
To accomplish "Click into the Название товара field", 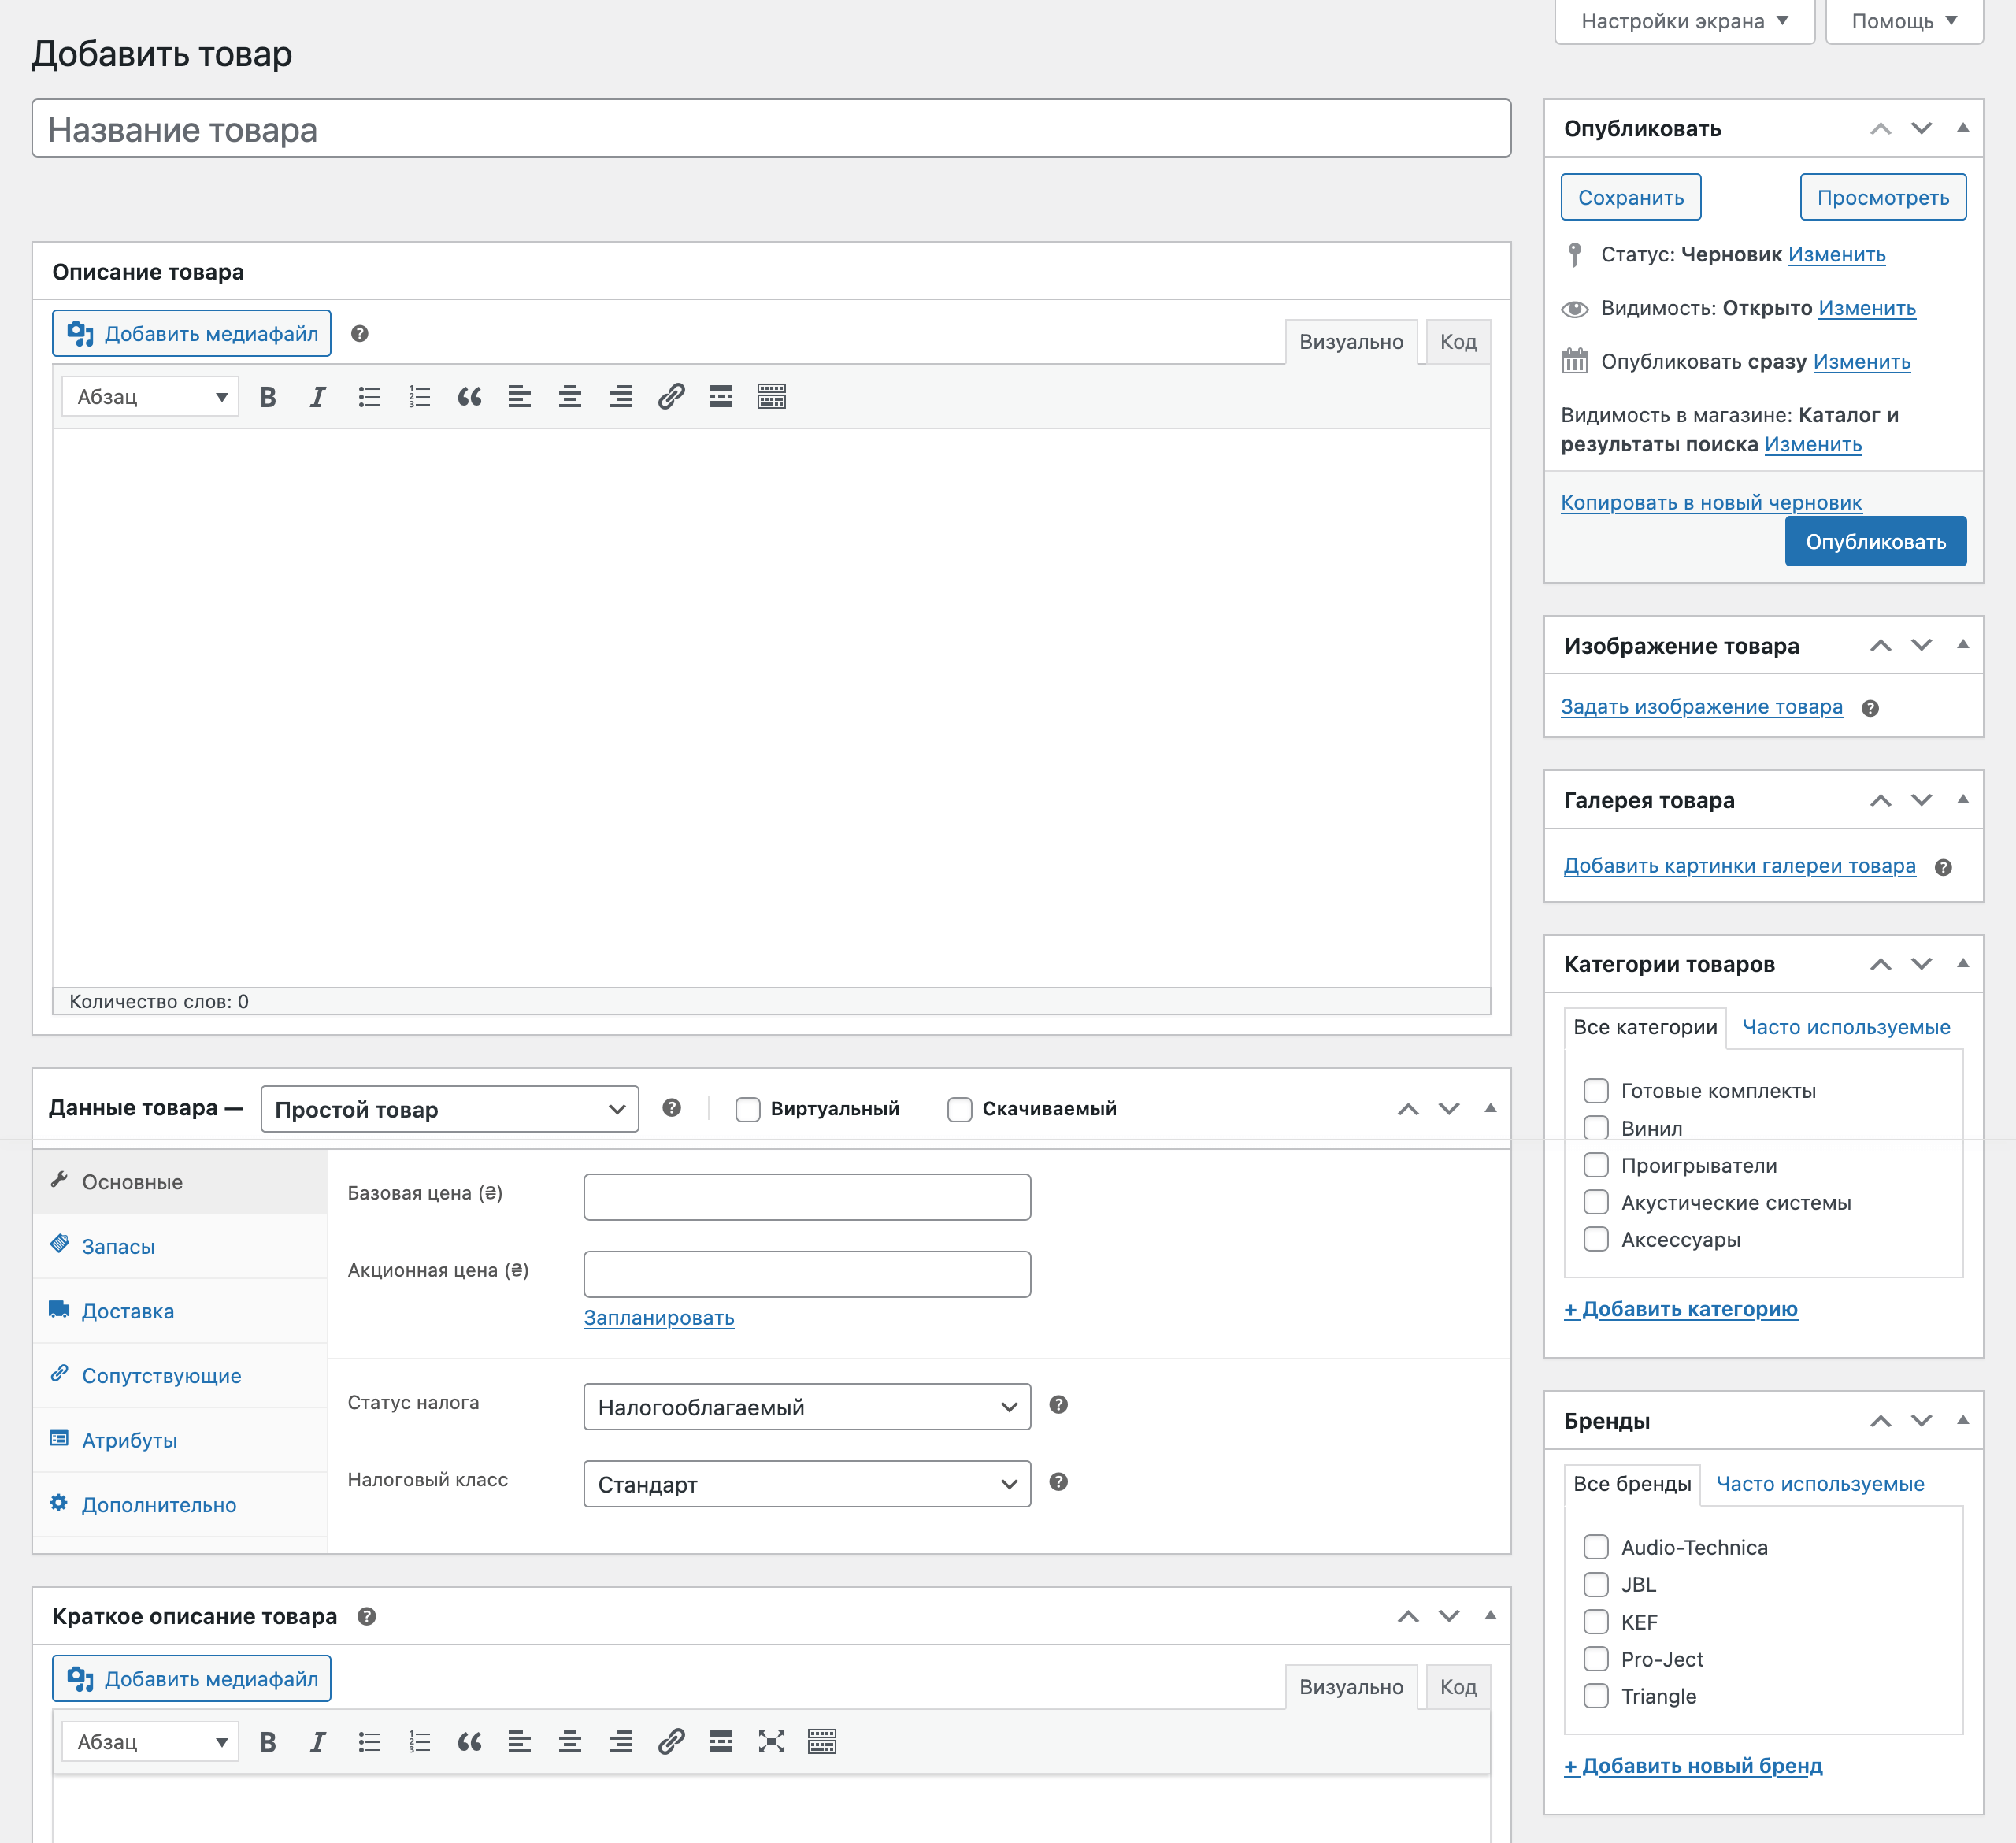I will [771, 129].
